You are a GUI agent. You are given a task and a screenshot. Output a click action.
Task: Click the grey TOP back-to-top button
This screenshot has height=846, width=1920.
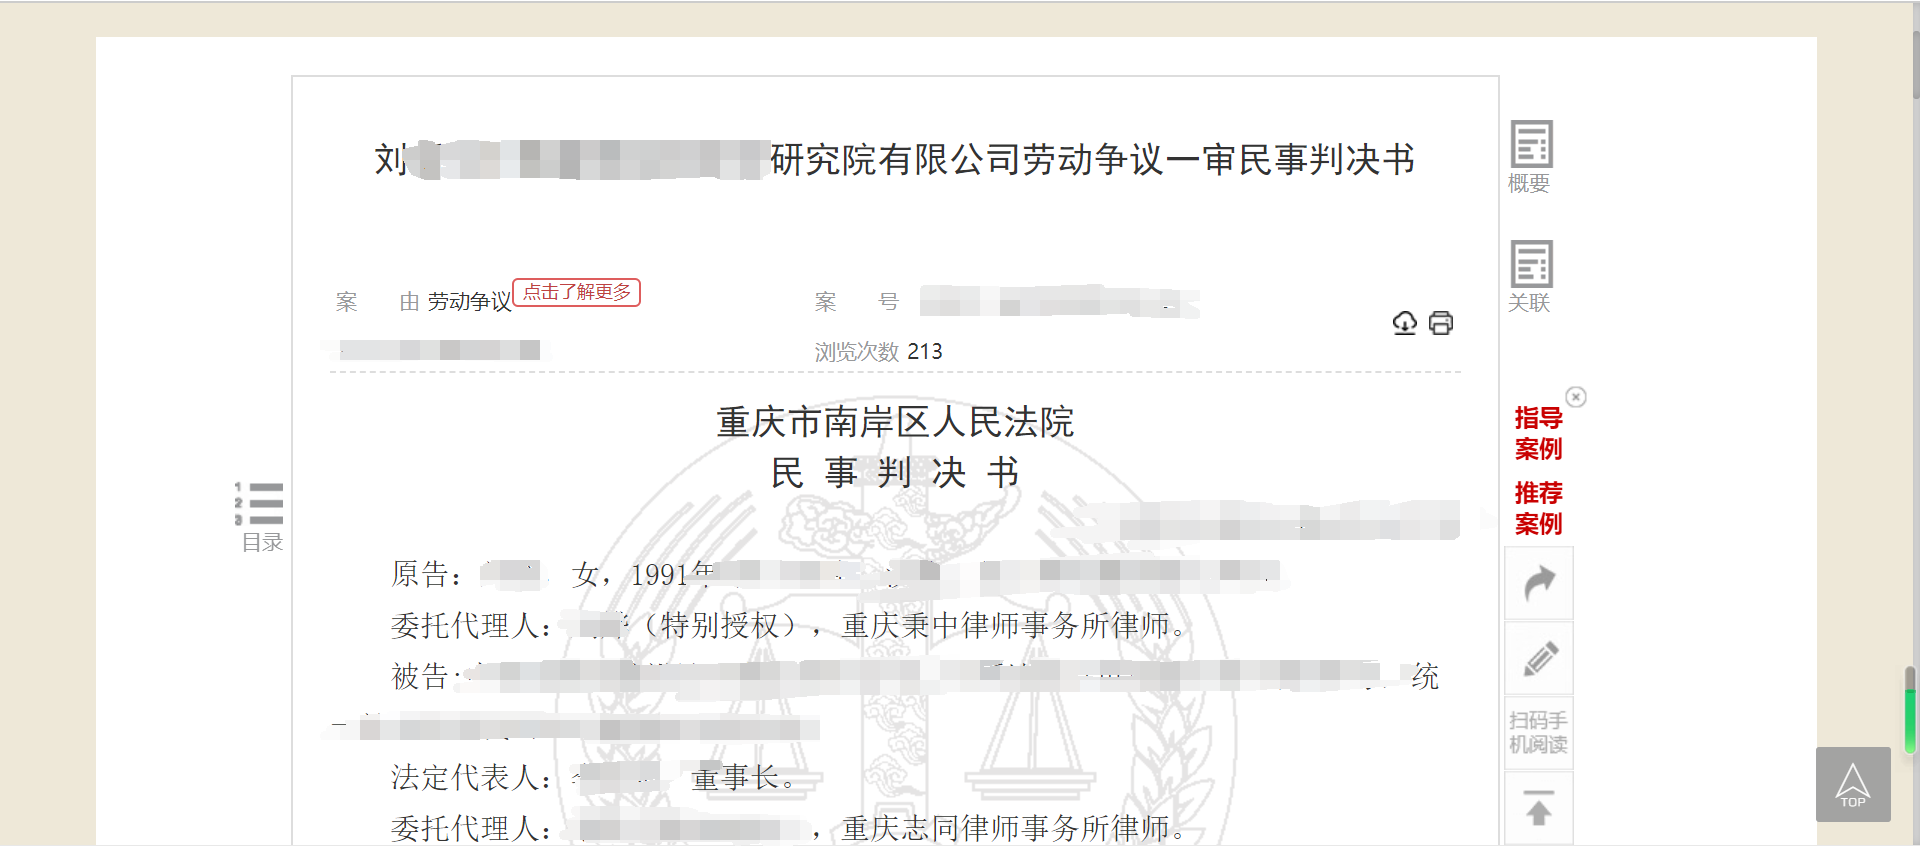click(1853, 785)
